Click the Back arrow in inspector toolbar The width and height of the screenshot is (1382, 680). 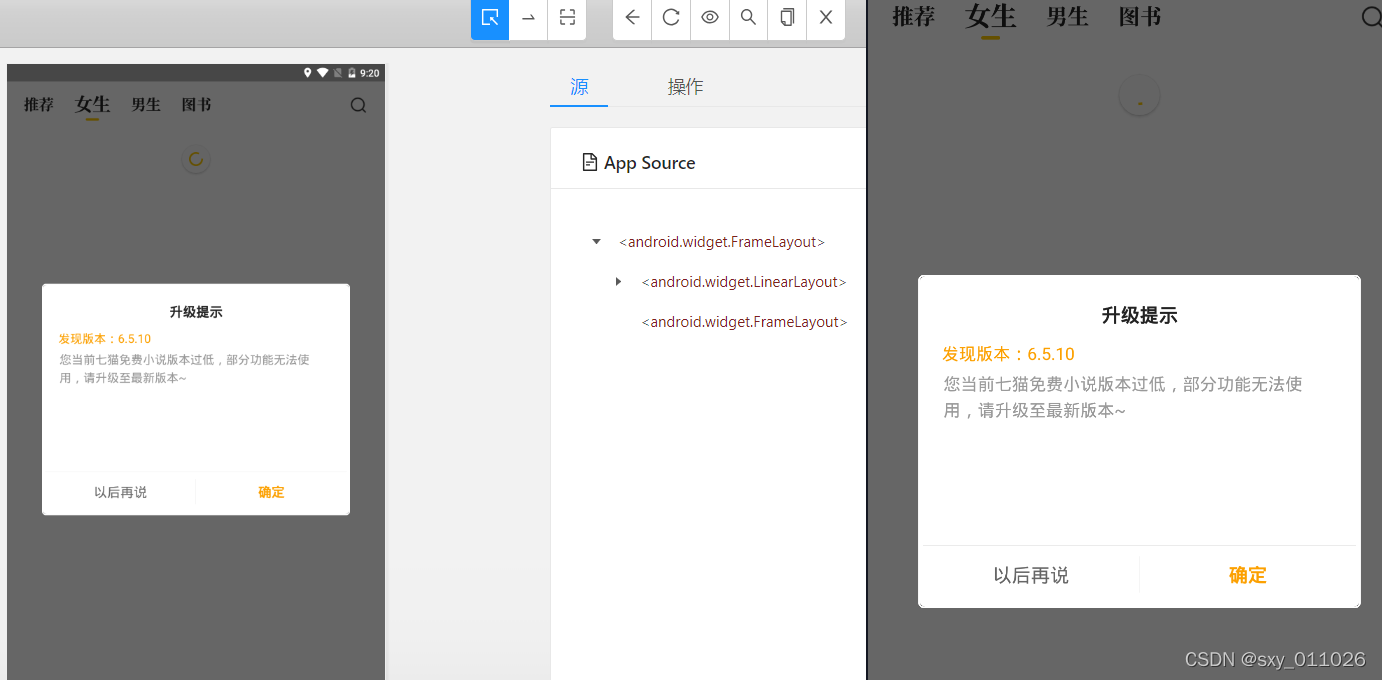coord(632,17)
